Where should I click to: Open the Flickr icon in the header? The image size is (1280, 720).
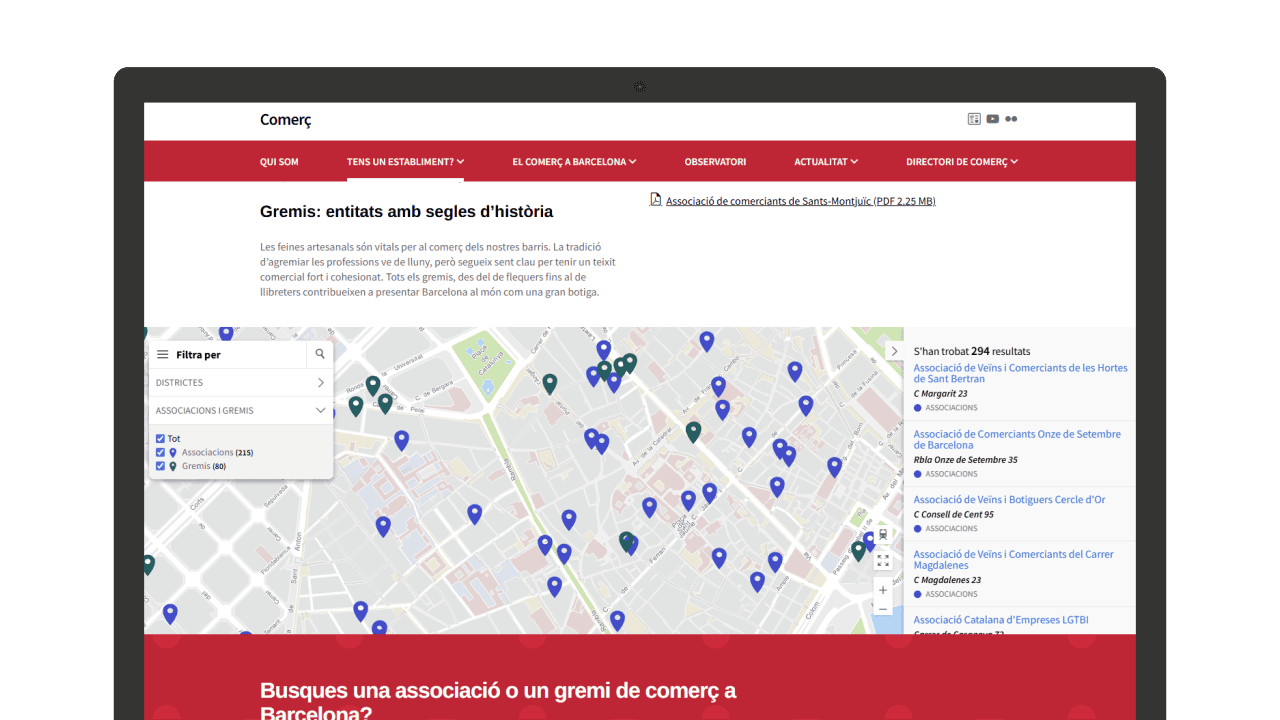[1010, 118]
